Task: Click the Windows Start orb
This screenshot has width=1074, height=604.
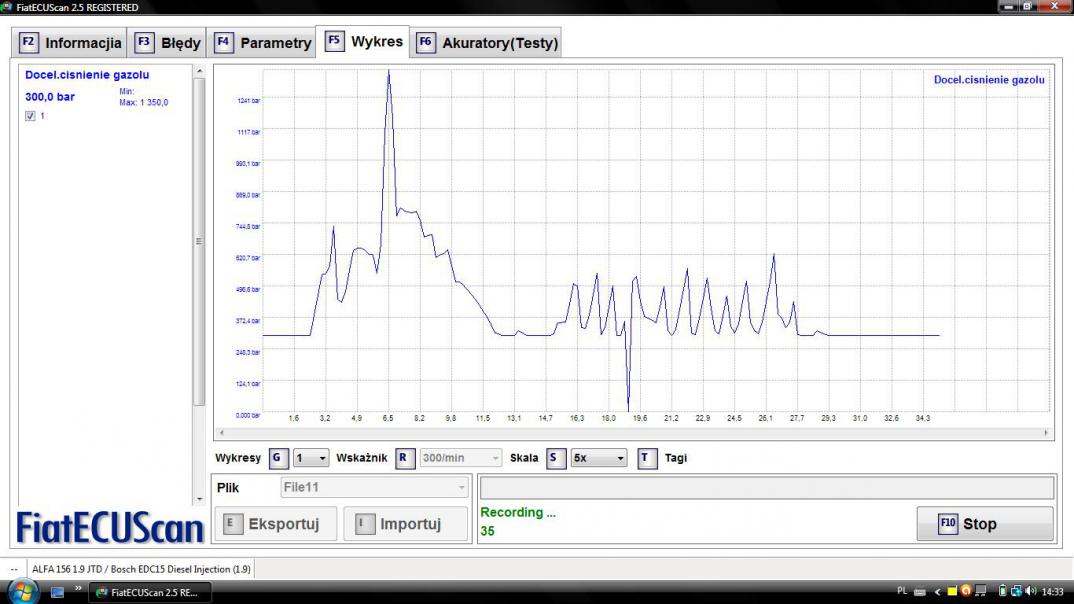Action: pyautogui.click(x=22, y=591)
